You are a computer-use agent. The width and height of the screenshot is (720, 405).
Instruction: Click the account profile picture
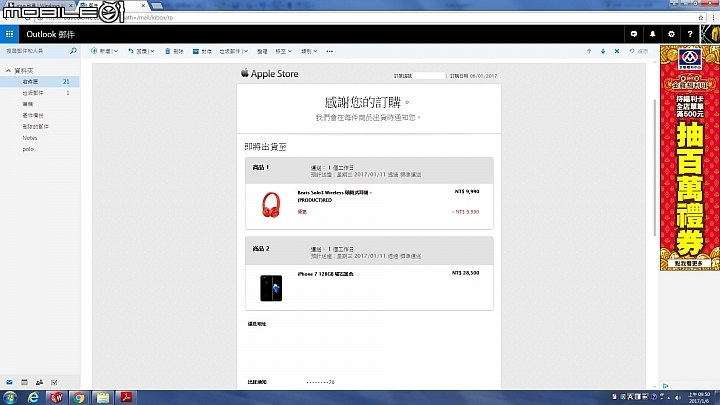coord(710,34)
